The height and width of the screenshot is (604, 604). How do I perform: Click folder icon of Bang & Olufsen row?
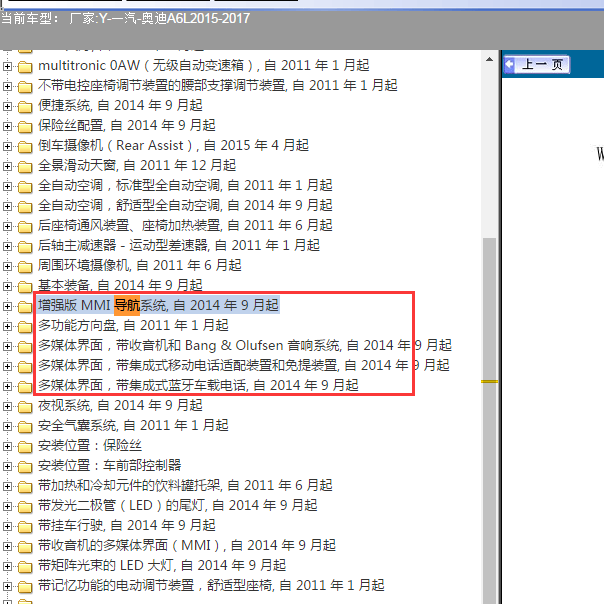point(25,347)
